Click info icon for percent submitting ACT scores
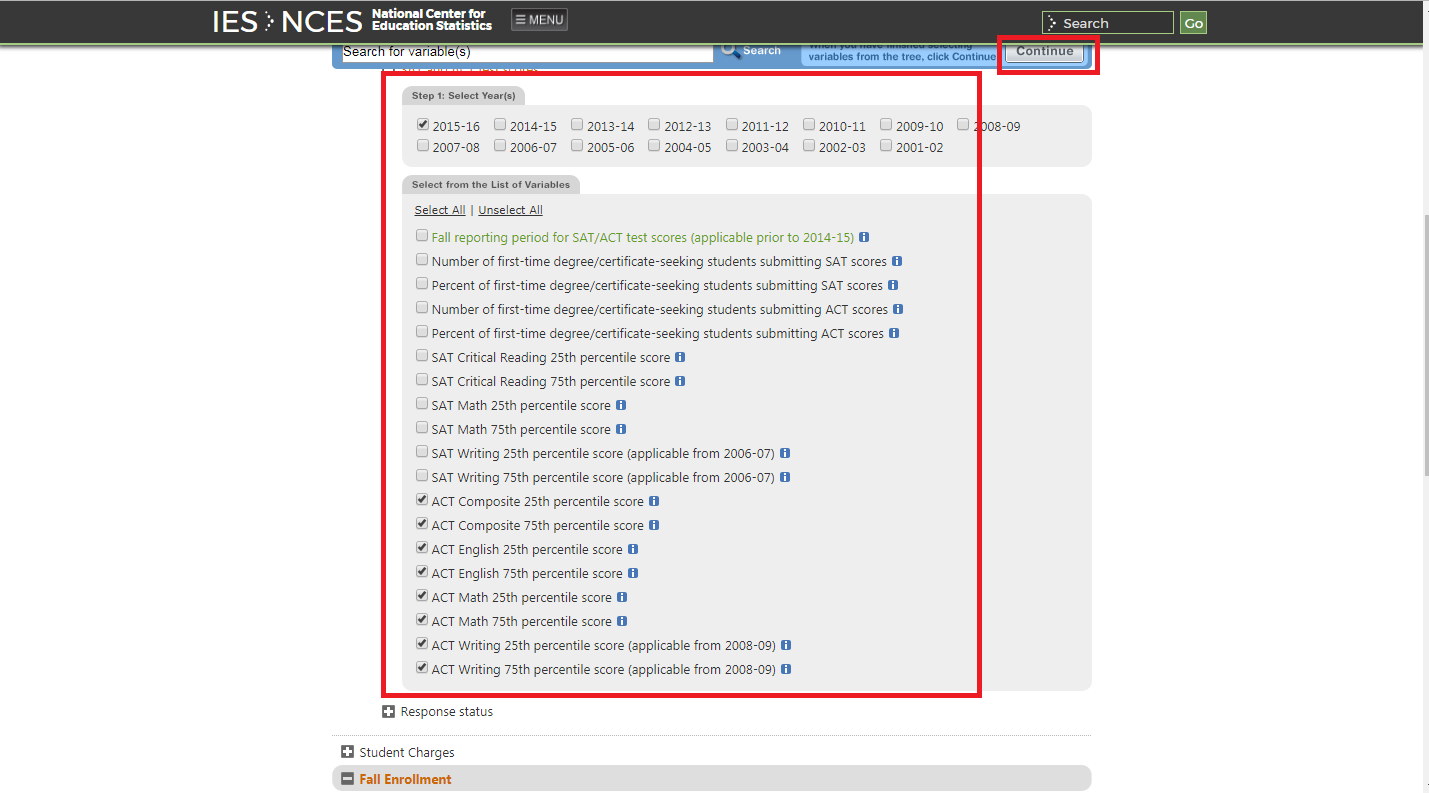Screen dimensions: 1429x793 (893, 333)
